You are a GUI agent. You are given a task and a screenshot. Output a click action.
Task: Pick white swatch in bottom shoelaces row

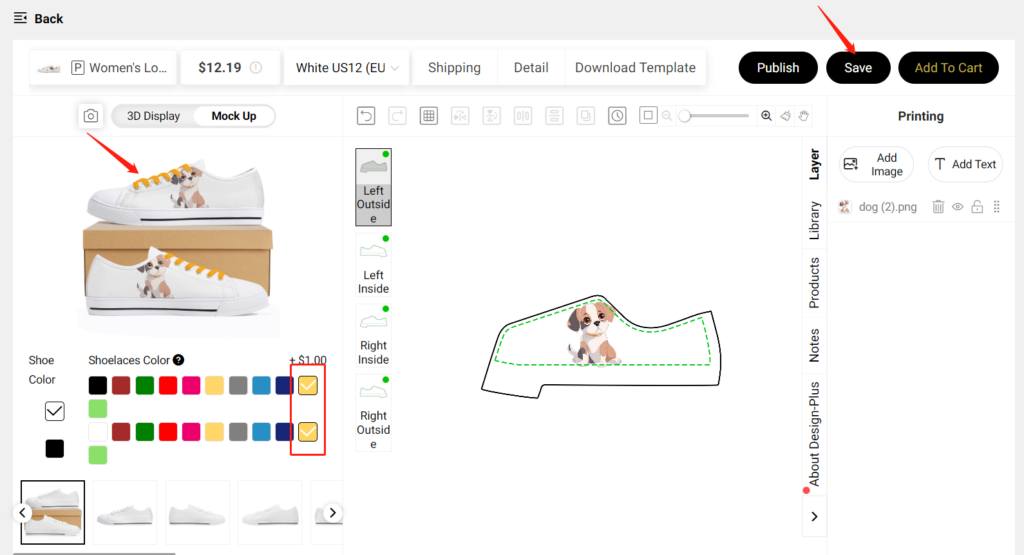pos(98,432)
